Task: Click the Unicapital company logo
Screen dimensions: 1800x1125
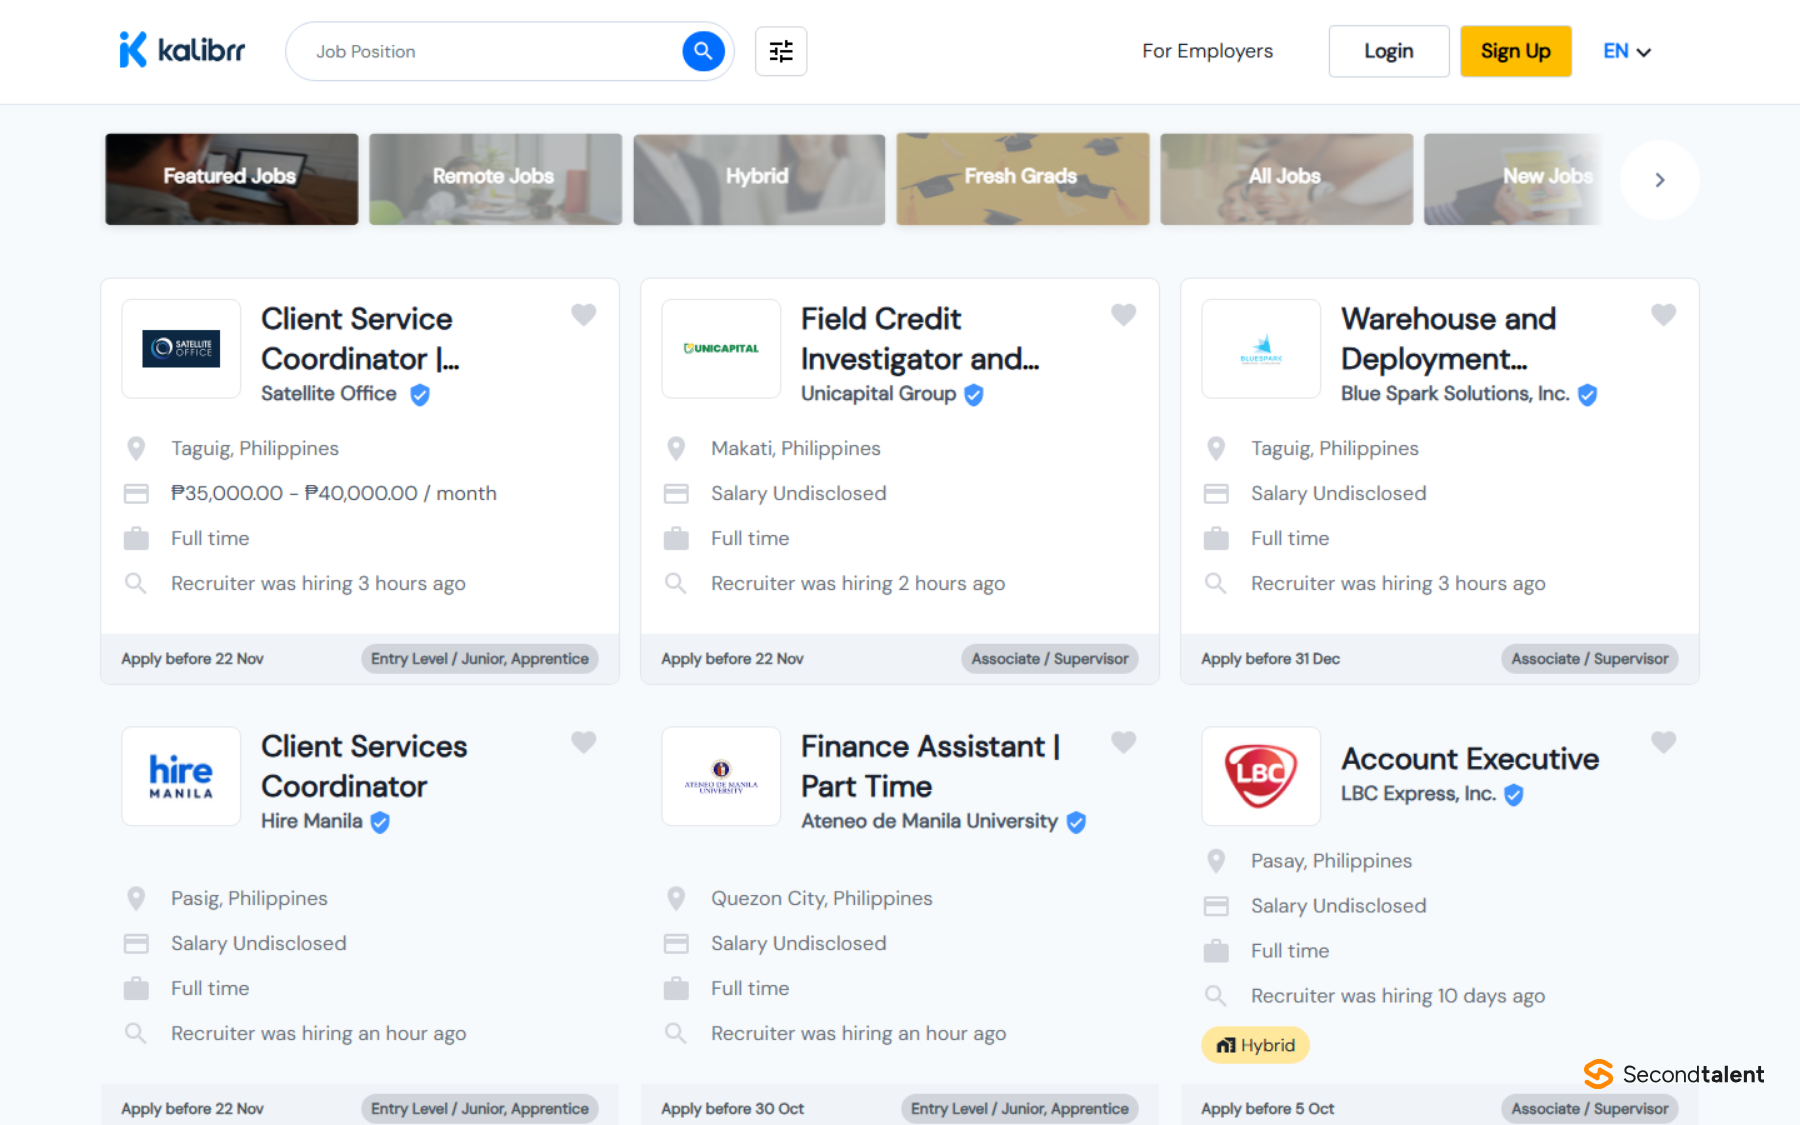Action: tap(721, 349)
